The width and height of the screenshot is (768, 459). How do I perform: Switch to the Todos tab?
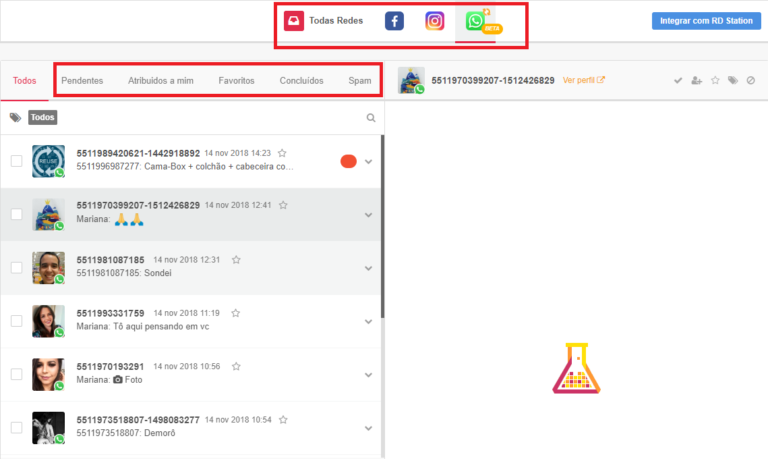[x=24, y=81]
